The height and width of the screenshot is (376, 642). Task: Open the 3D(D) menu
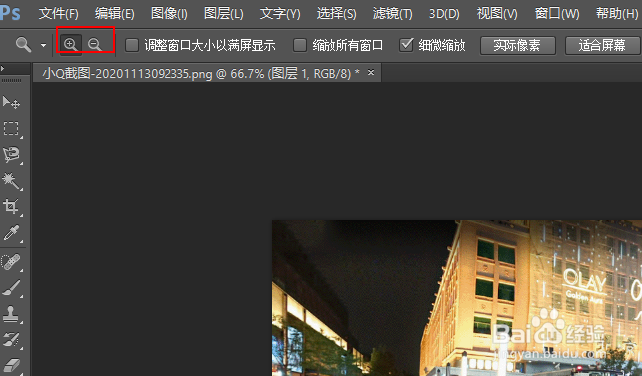(444, 14)
